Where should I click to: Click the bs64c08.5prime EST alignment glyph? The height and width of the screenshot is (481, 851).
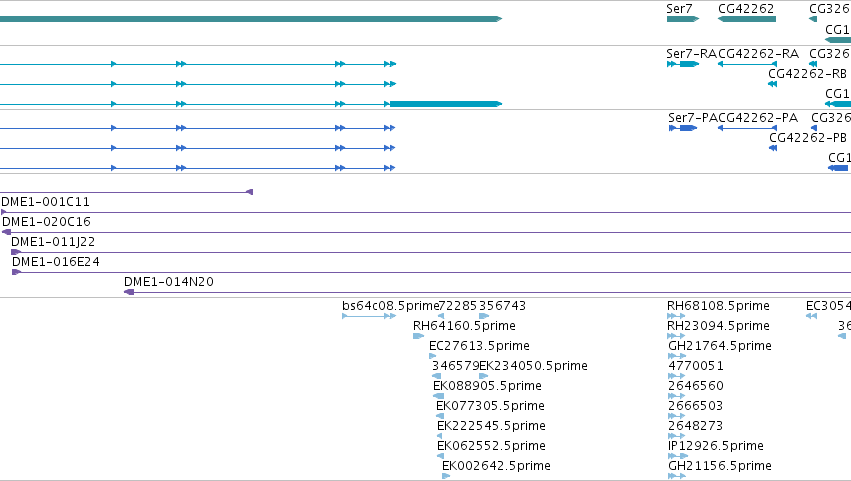pos(369,316)
